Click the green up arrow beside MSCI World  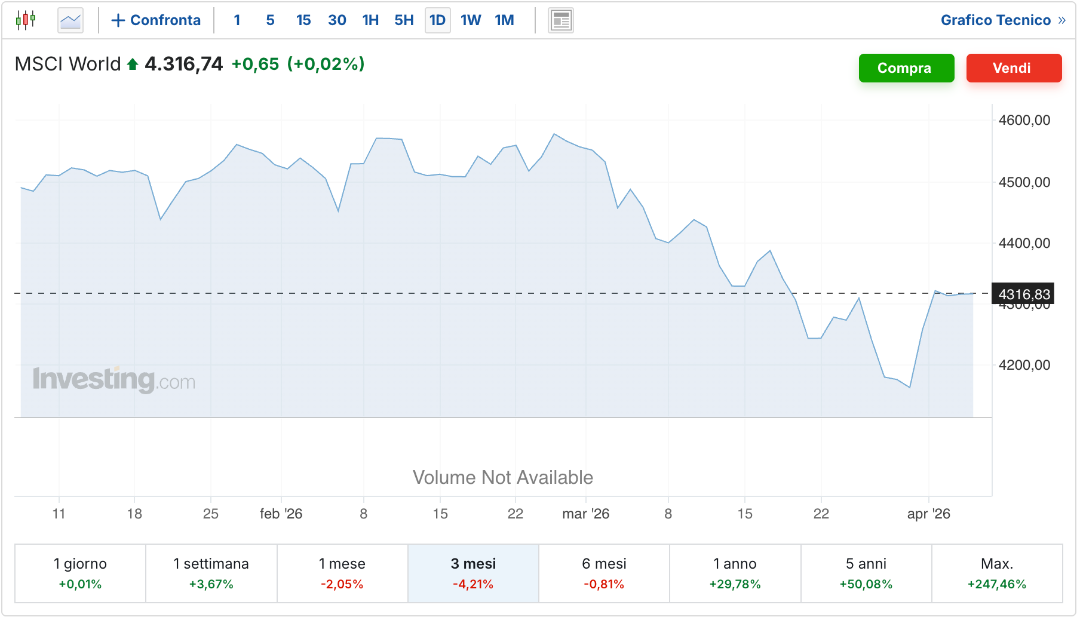pos(132,65)
